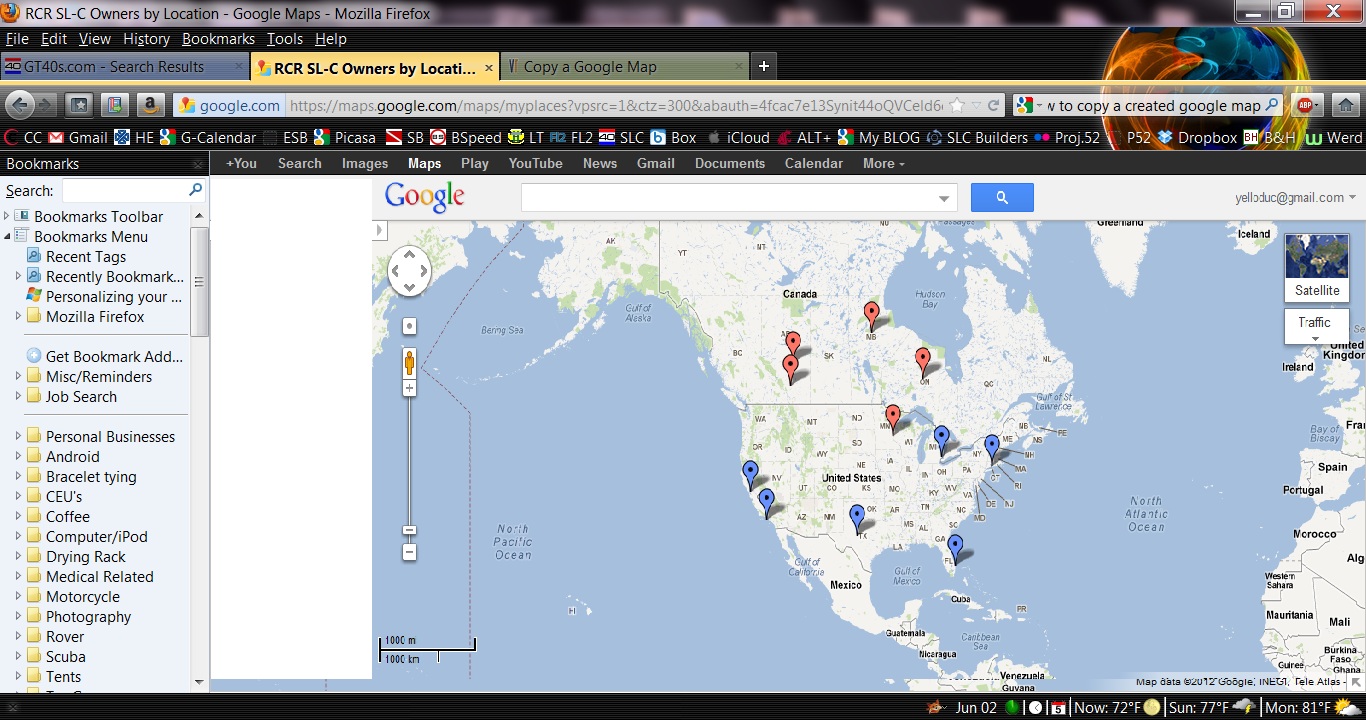Expand the Mozilla Firefox bookmarks folder

point(19,316)
